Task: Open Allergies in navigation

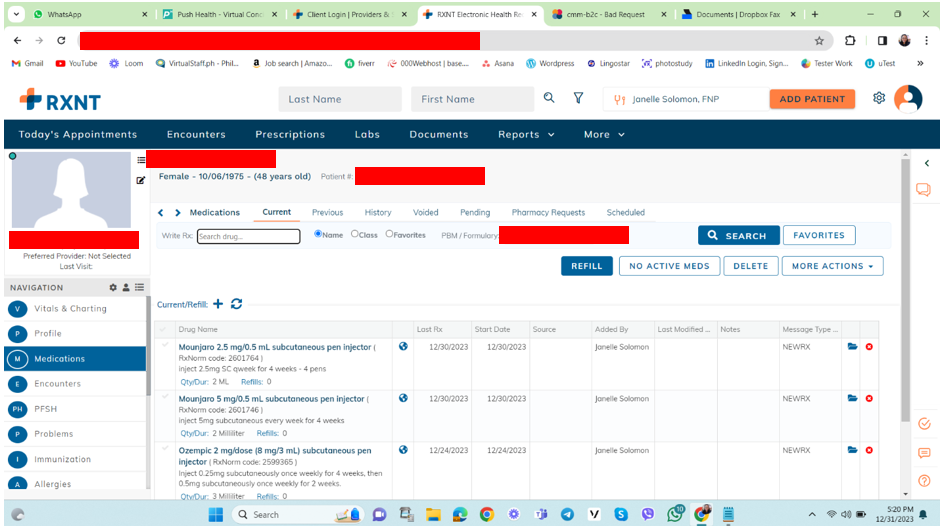Action: click(75, 484)
